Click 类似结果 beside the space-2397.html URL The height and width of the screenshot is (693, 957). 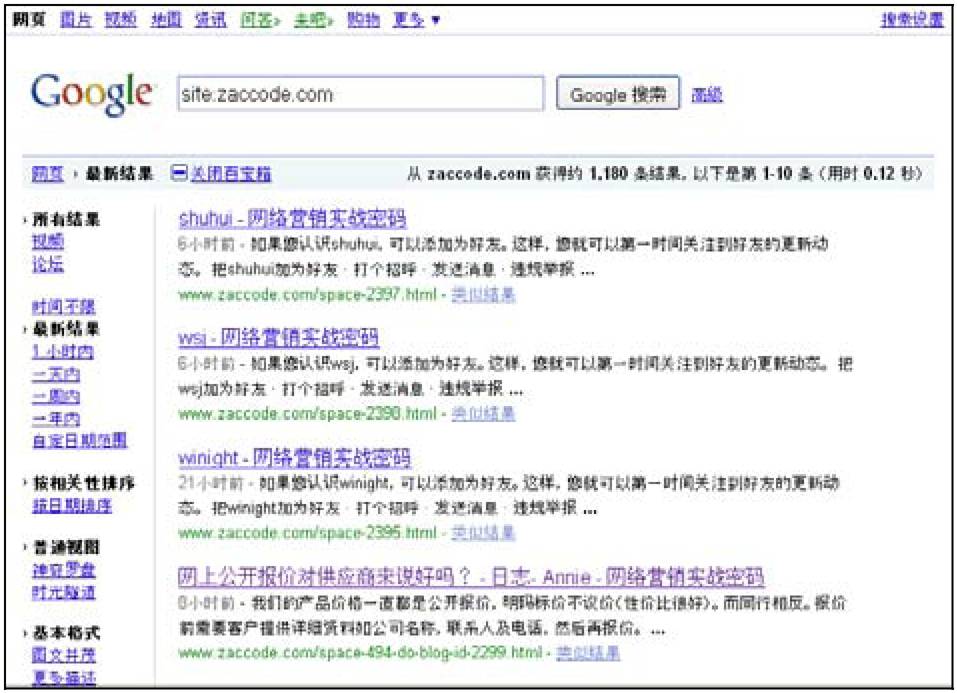(483, 295)
